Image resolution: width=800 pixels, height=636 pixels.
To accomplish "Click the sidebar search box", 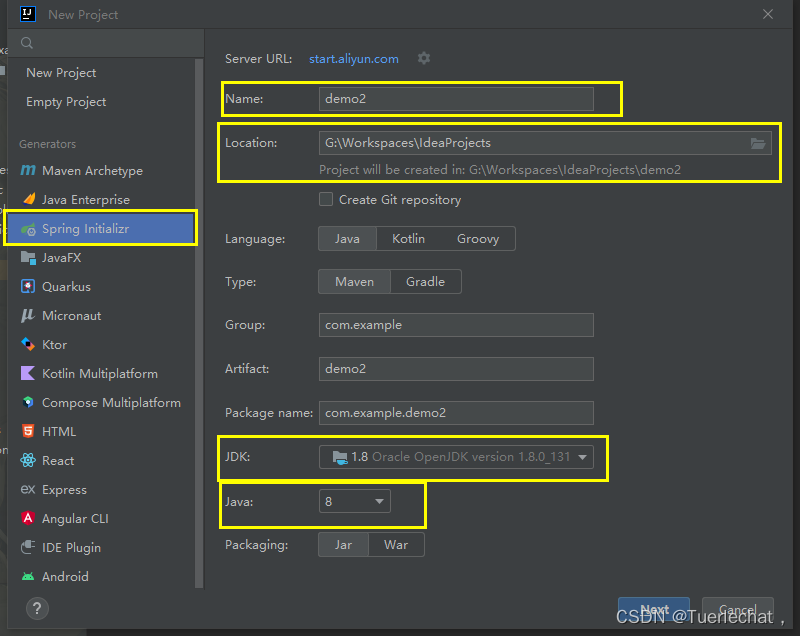I will 106,43.
